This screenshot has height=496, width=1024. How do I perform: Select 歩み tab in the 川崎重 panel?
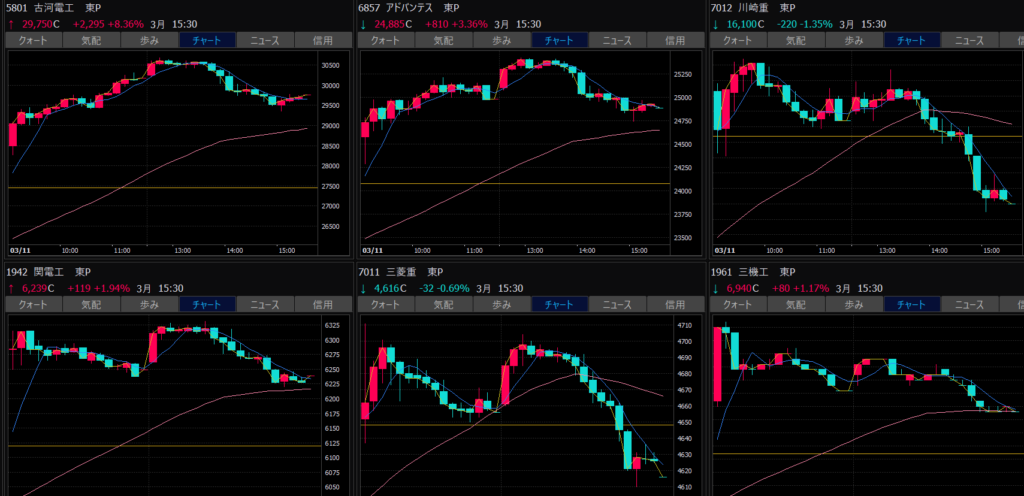click(x=853, y=41)
